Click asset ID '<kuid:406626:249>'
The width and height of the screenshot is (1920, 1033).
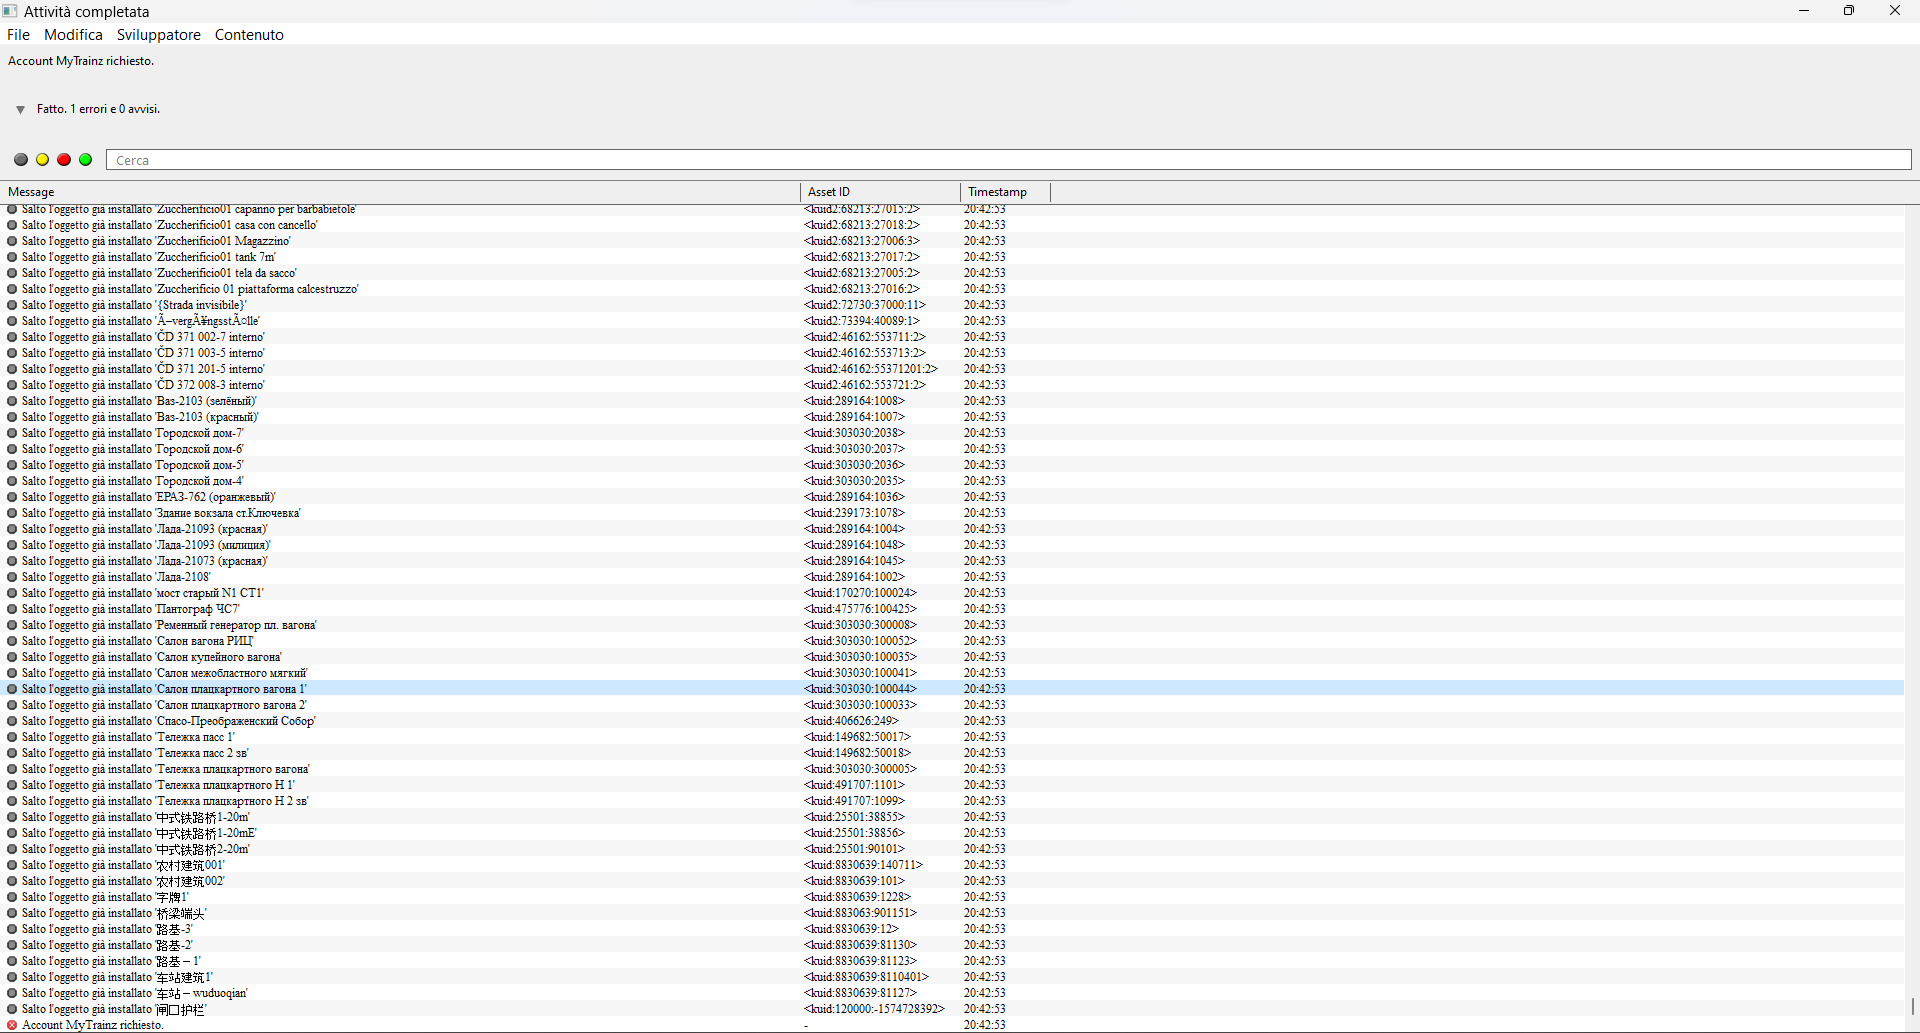tap(851, 721)
